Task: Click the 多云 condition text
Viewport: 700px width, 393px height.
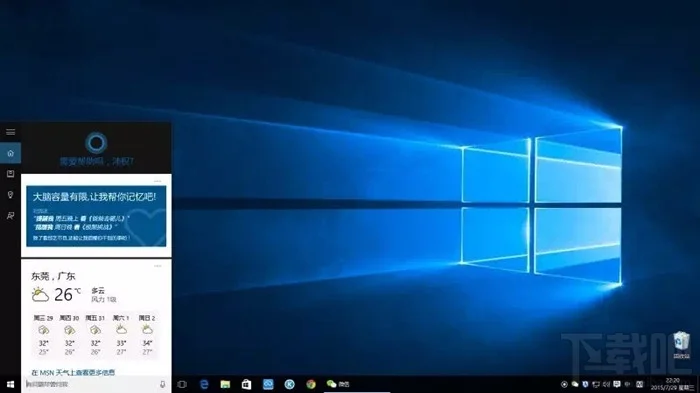Action: pos(98,290)
